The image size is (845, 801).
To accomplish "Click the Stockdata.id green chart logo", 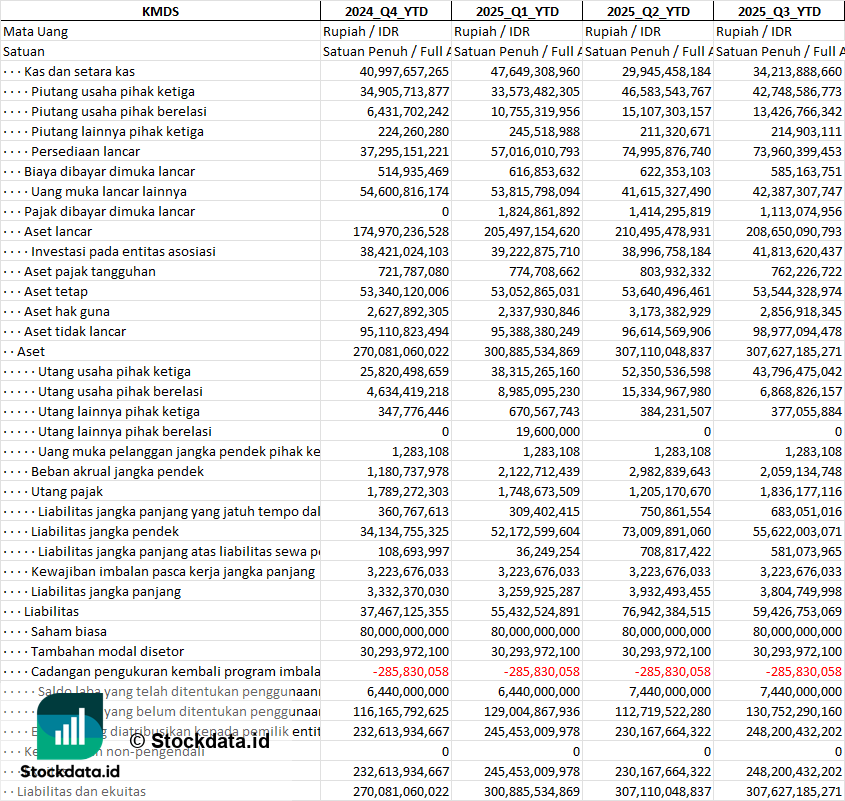I will (69, 725).
